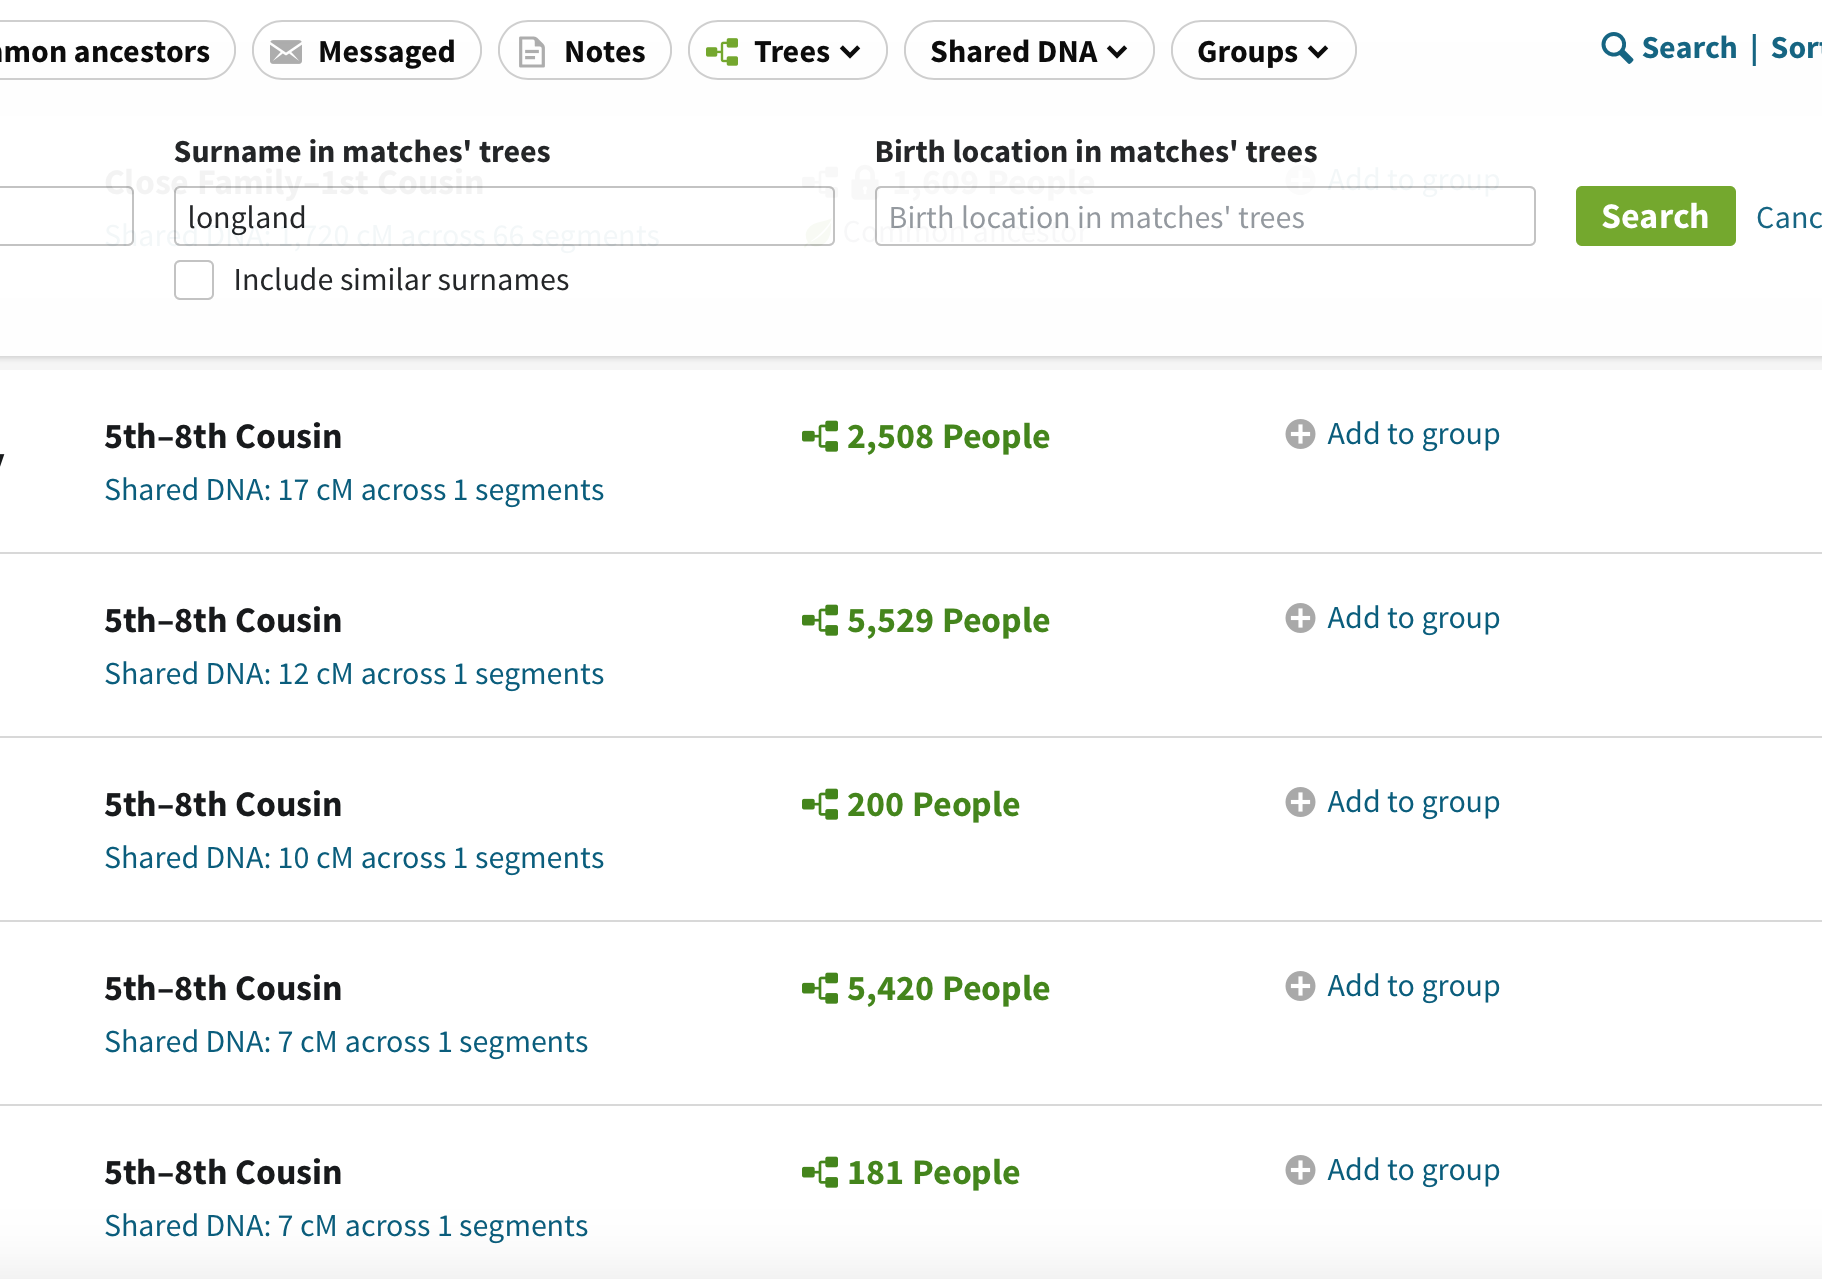The width and height of the screenshot is (1822, 1279).
Task: Expand the Groups dropdown filter
Action: [1263, 50]
